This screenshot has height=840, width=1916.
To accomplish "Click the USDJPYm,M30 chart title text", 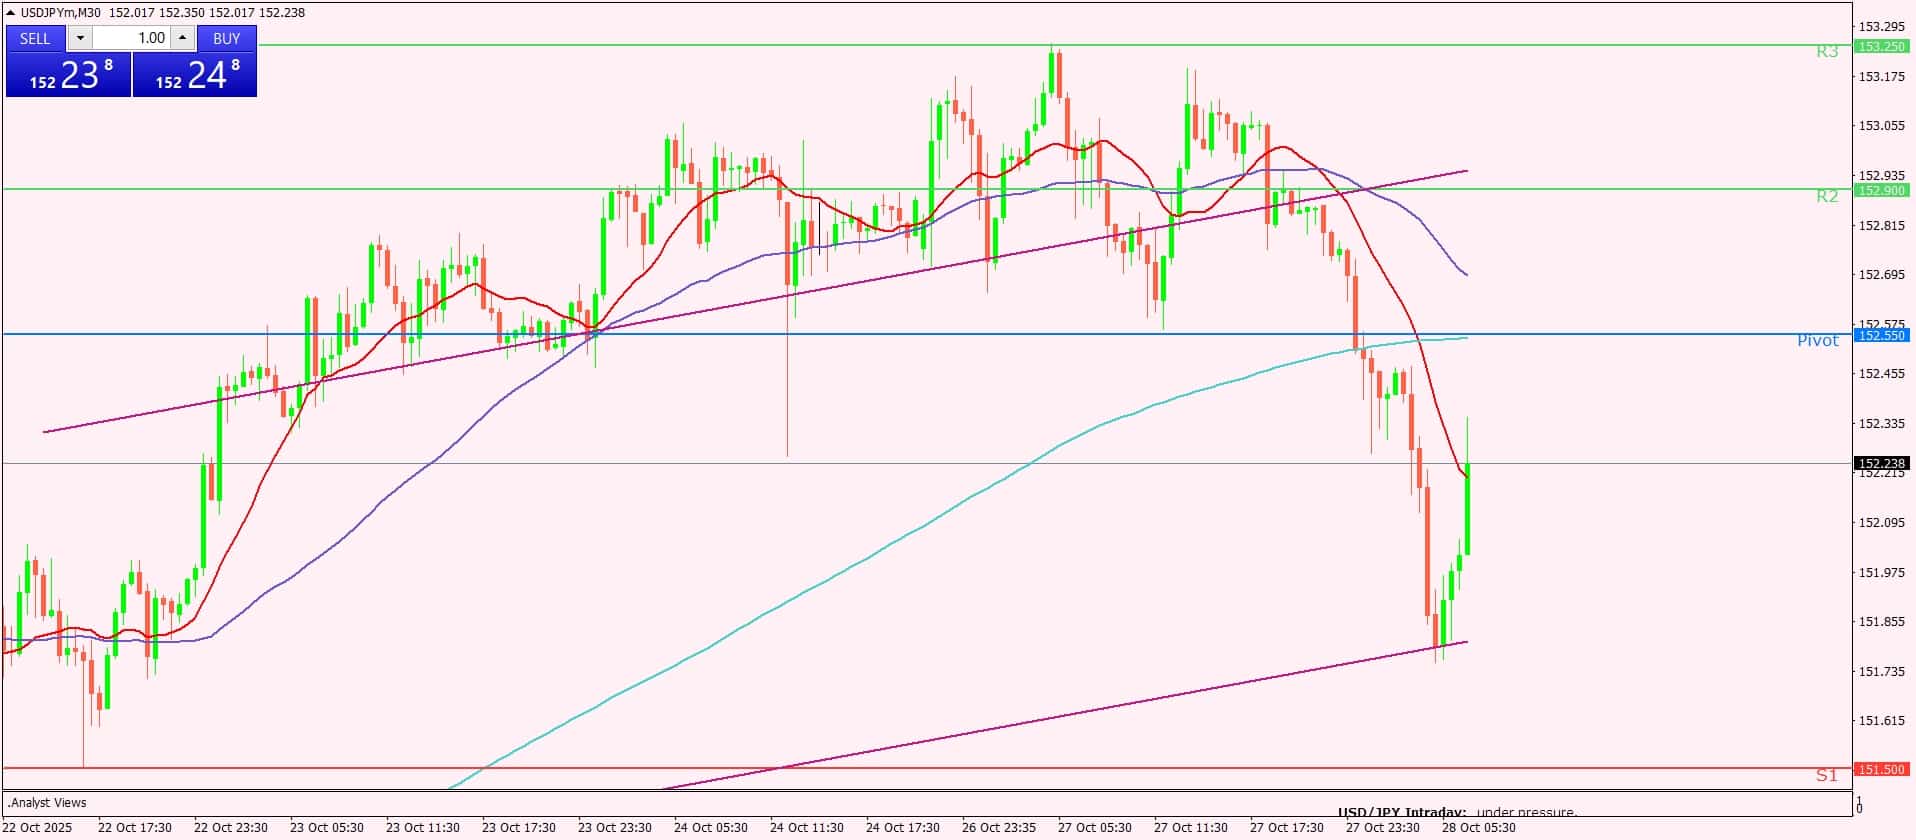I will coord(61,13).
